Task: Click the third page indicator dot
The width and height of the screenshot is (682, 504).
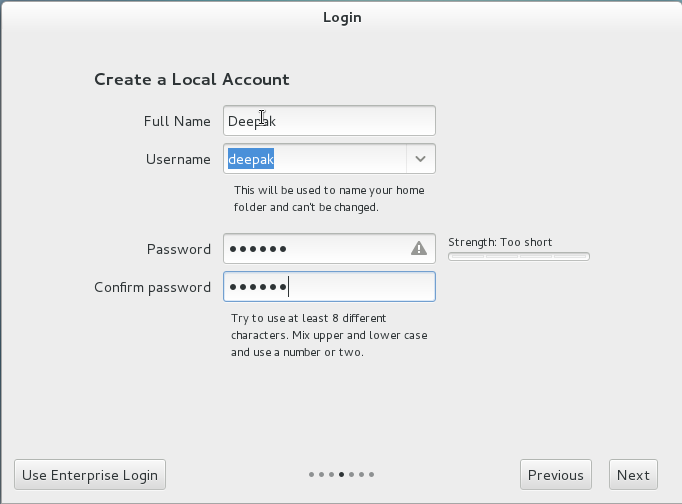Action: [332, 475]
